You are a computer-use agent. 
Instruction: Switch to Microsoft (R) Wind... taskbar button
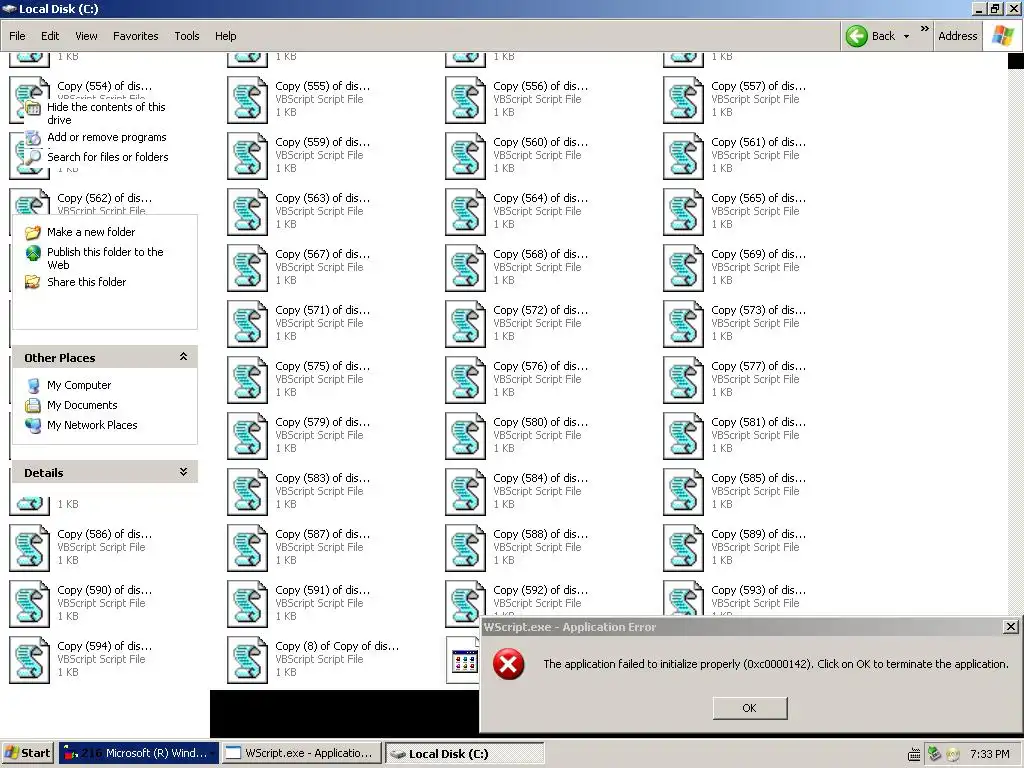pyautogui.click(x=138, y=753)
